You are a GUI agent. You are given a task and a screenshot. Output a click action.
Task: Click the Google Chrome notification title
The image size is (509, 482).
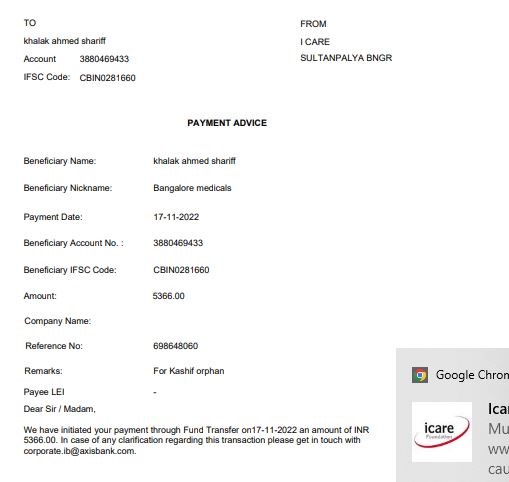point(472,375)
